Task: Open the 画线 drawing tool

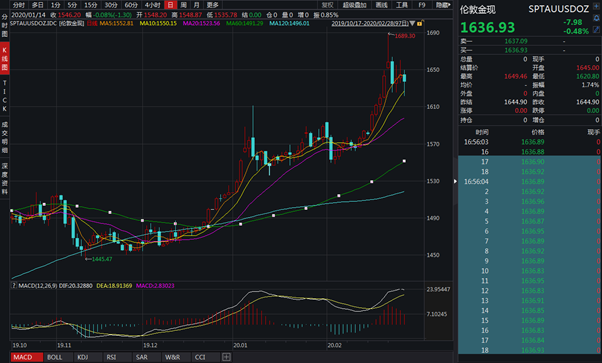Action: [x=381, y=5]
